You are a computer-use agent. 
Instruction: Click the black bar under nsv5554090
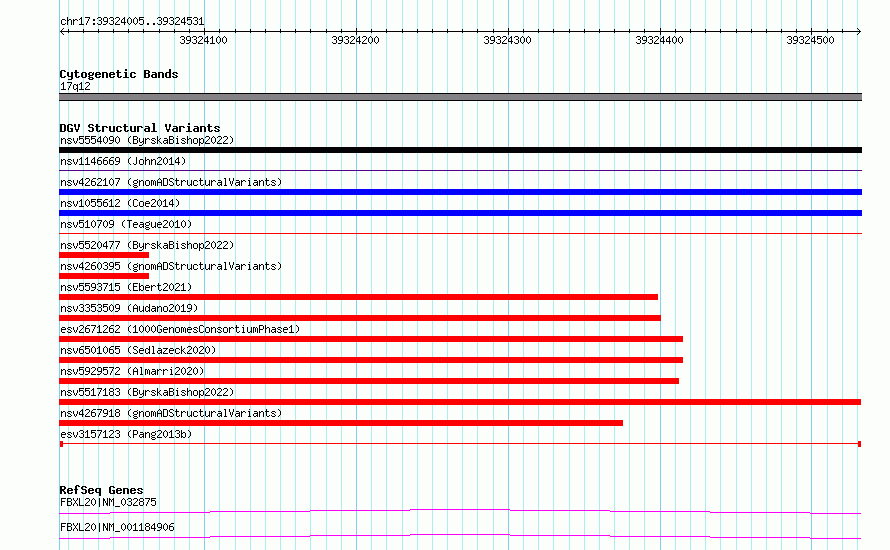tap(460, 150)
